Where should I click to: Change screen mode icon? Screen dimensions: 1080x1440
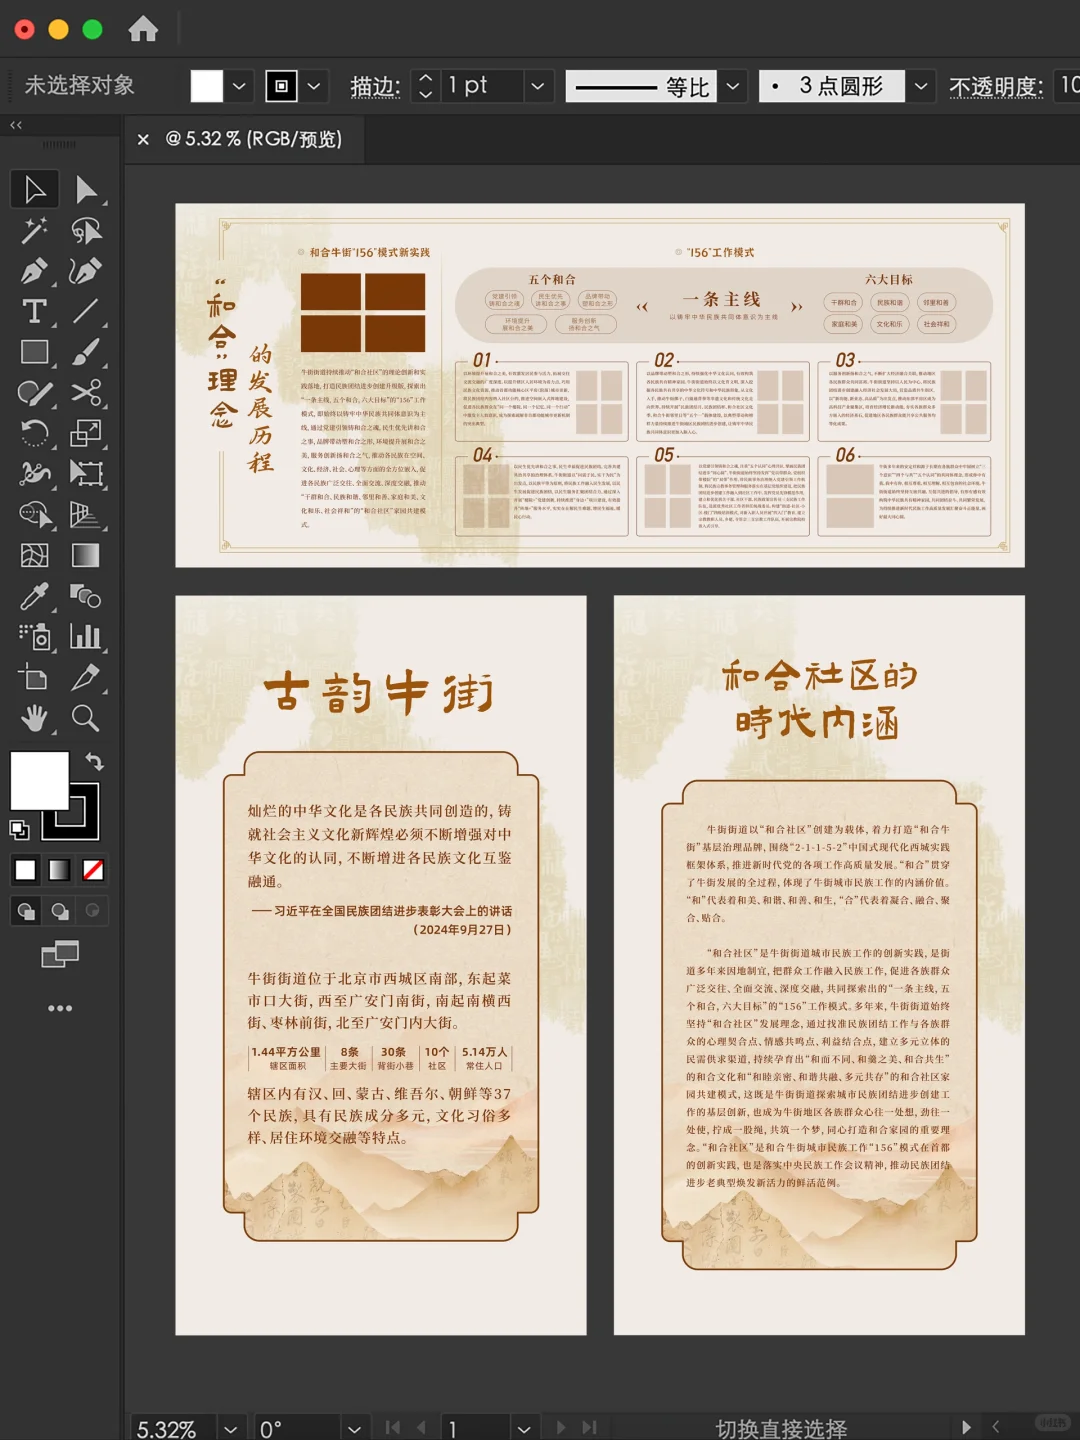coord(60,955)
